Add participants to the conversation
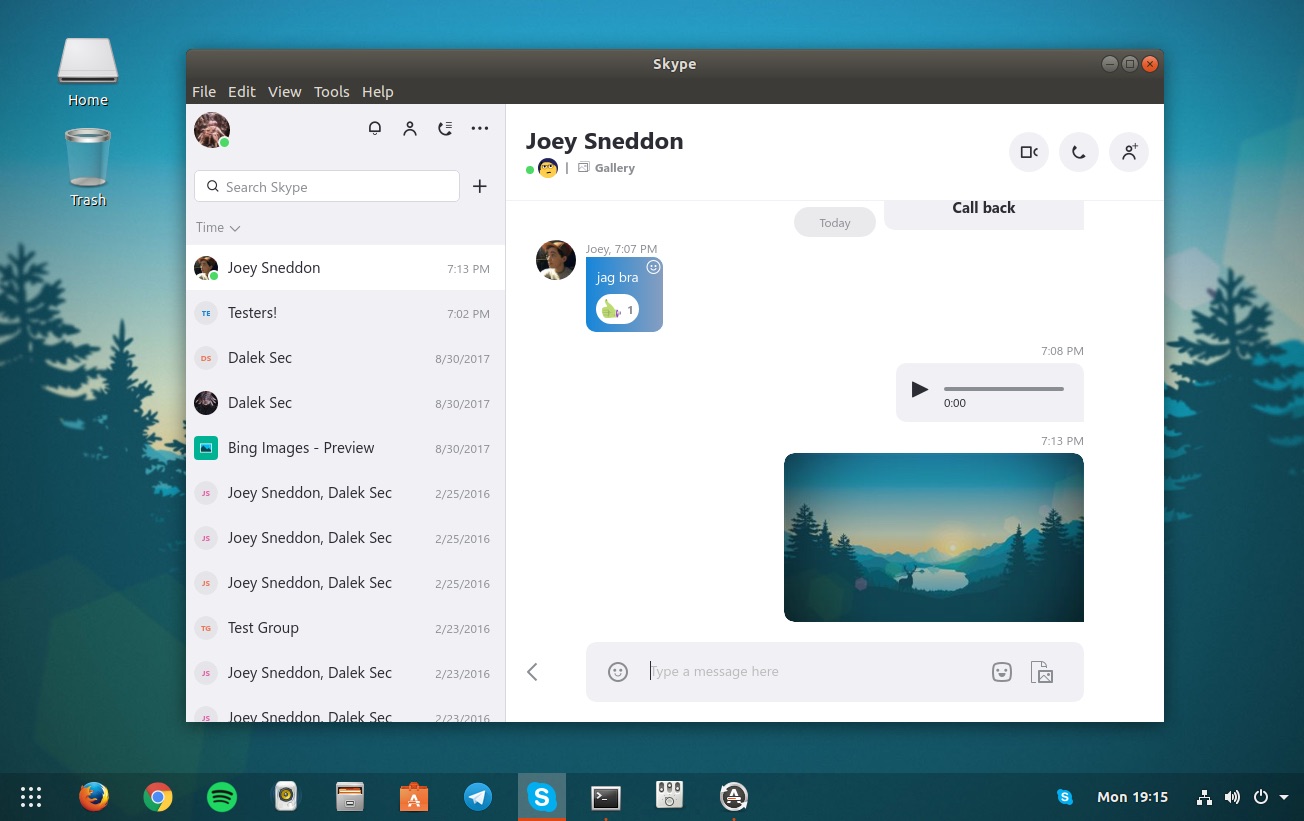 (1128, 151)
